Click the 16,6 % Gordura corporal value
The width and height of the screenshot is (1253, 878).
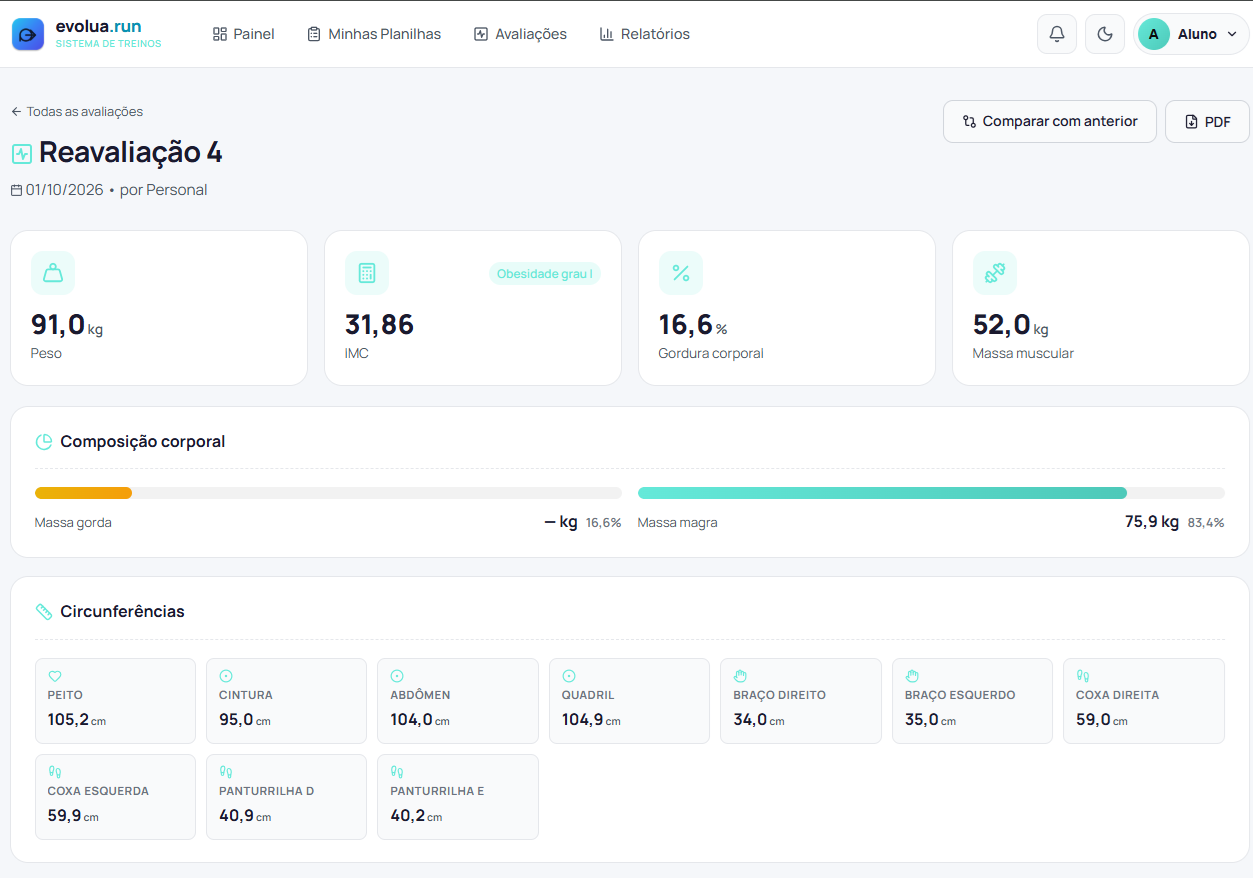(693, 325)
